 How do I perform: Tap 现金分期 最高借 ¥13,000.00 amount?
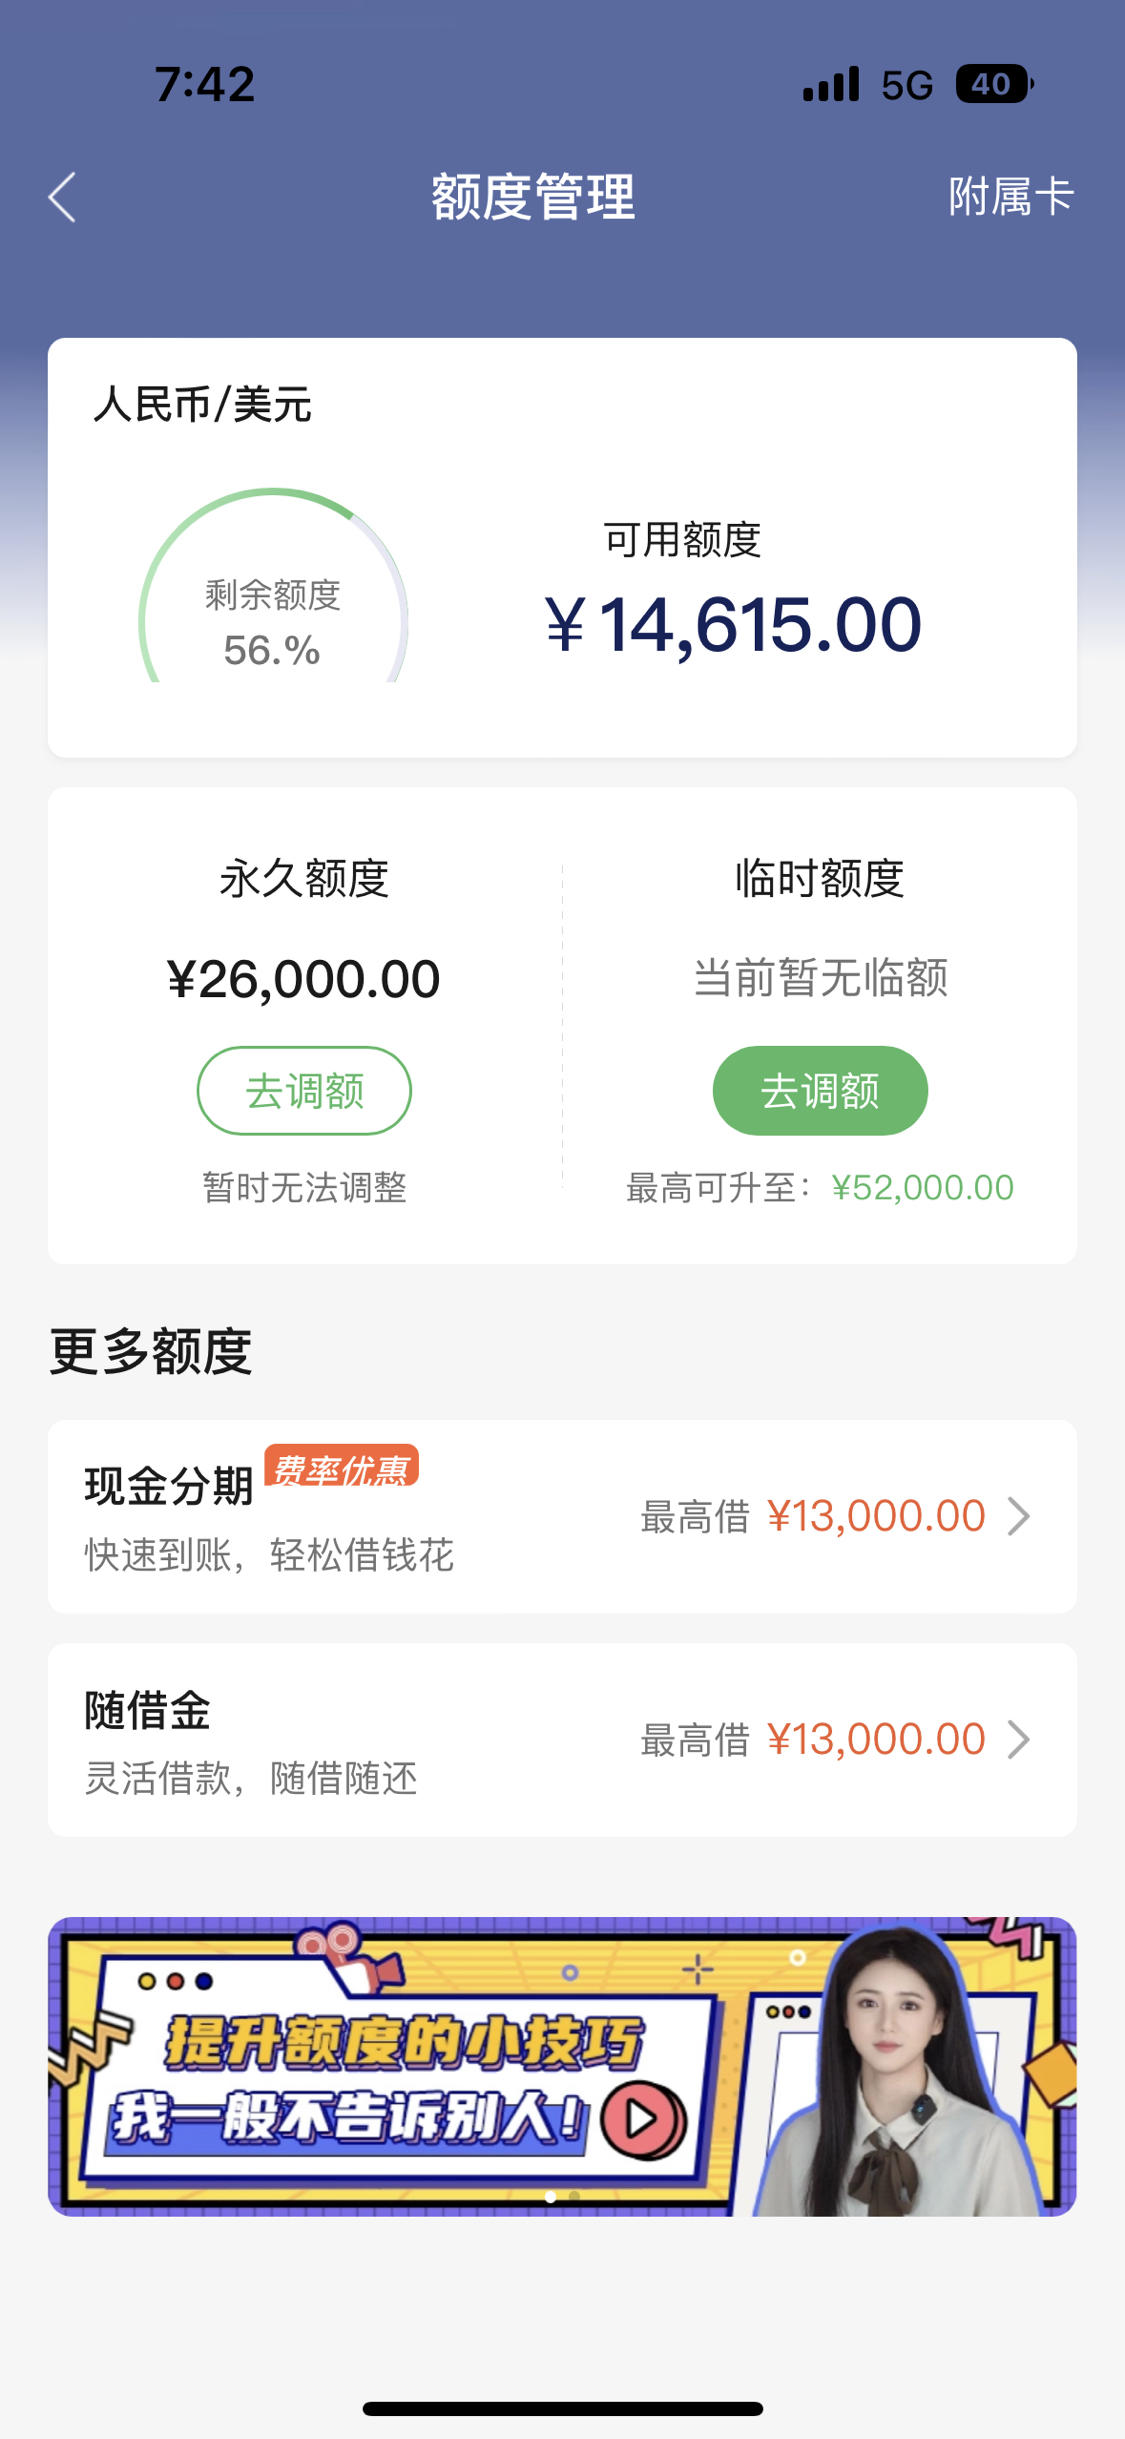(x=876, y=1516)
